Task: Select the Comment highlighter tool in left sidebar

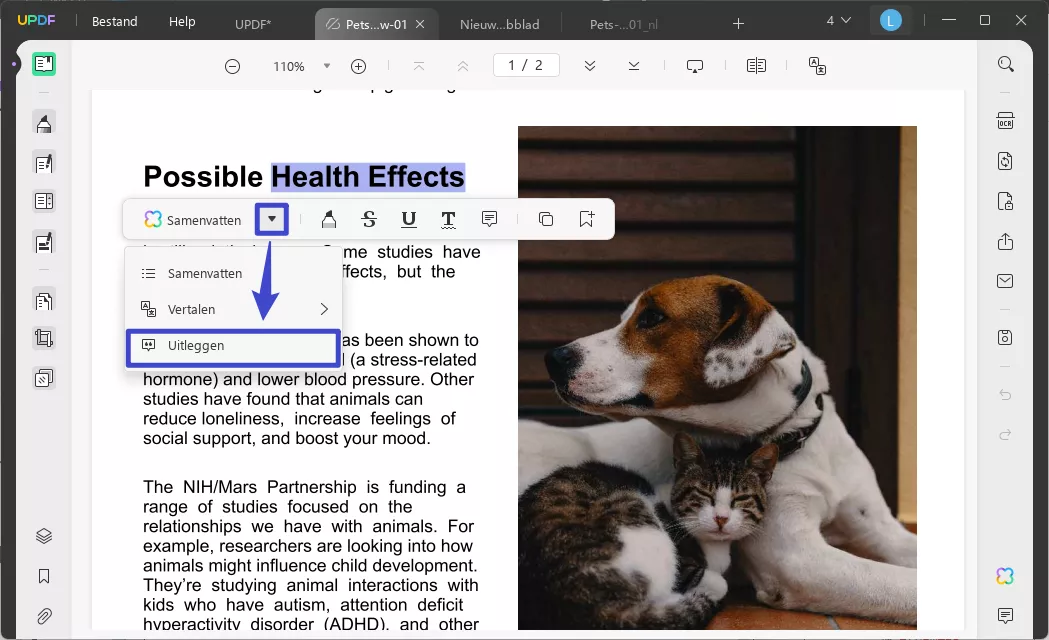Action: point(44,124)
